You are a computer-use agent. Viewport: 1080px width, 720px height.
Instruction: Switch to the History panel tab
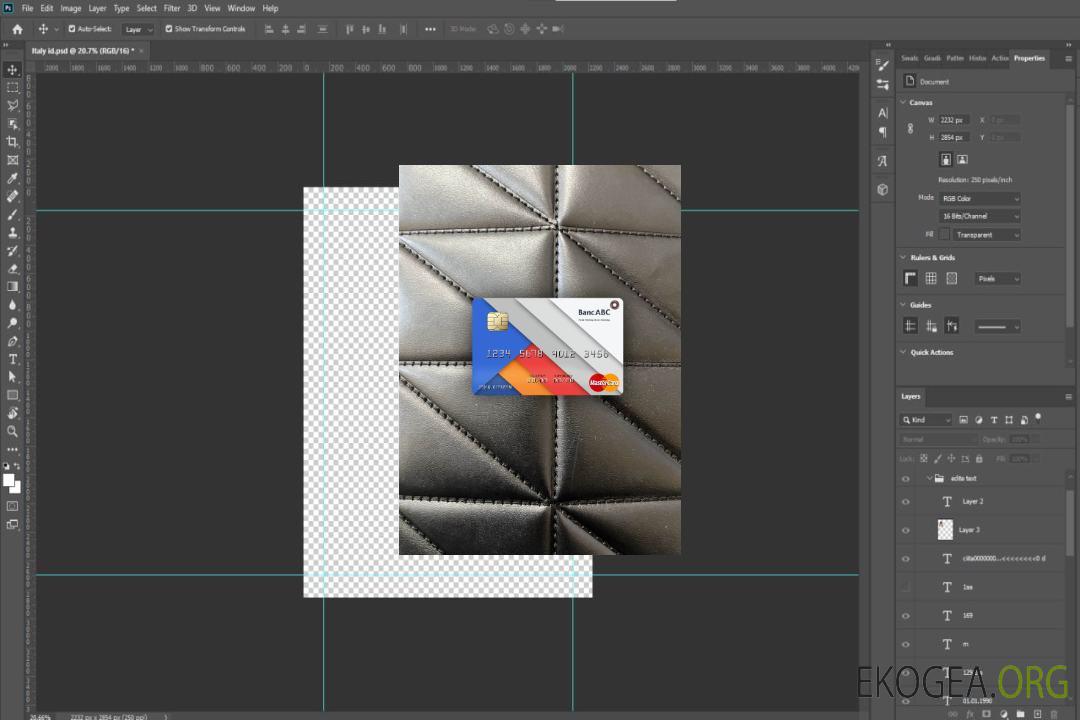977,58
